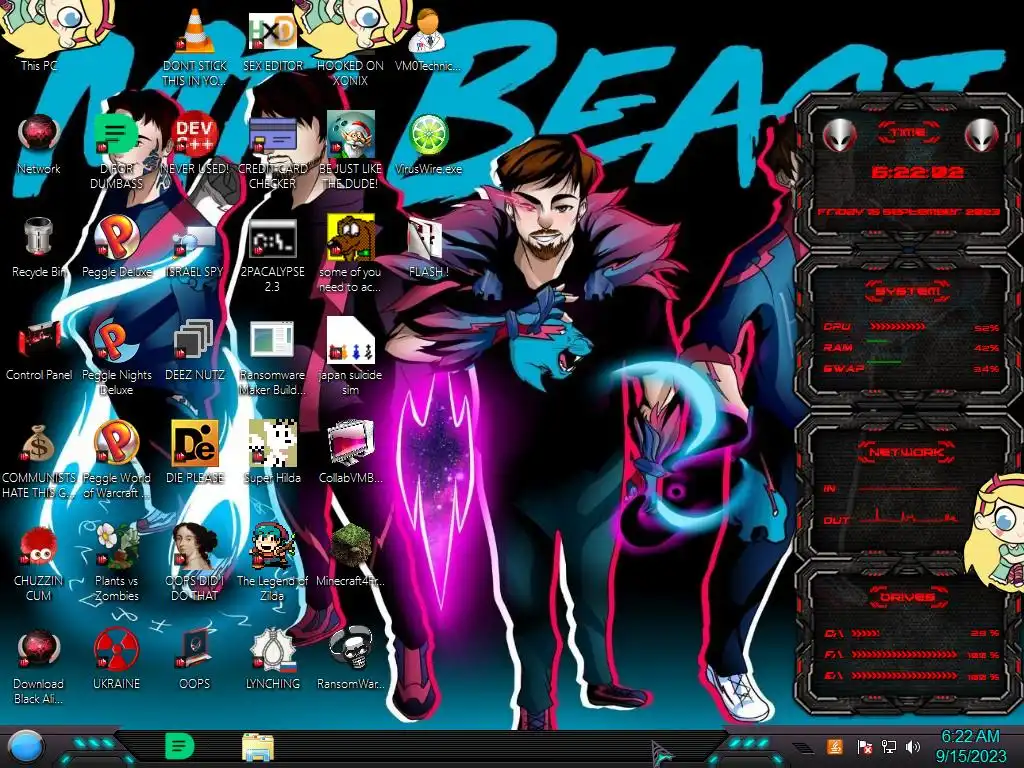Viewport: 1024px width, 768px height.
Task: Click the SYSTEM gadget header
Action: pos(907,291)
